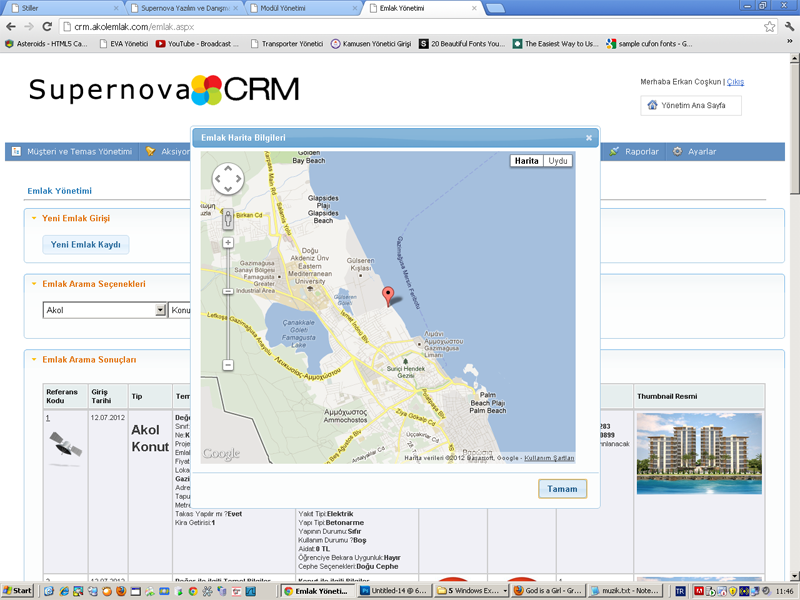Open the Asteroids - HTML5 bookmark
Screen dimensions: 800x600
click(46, 44)
